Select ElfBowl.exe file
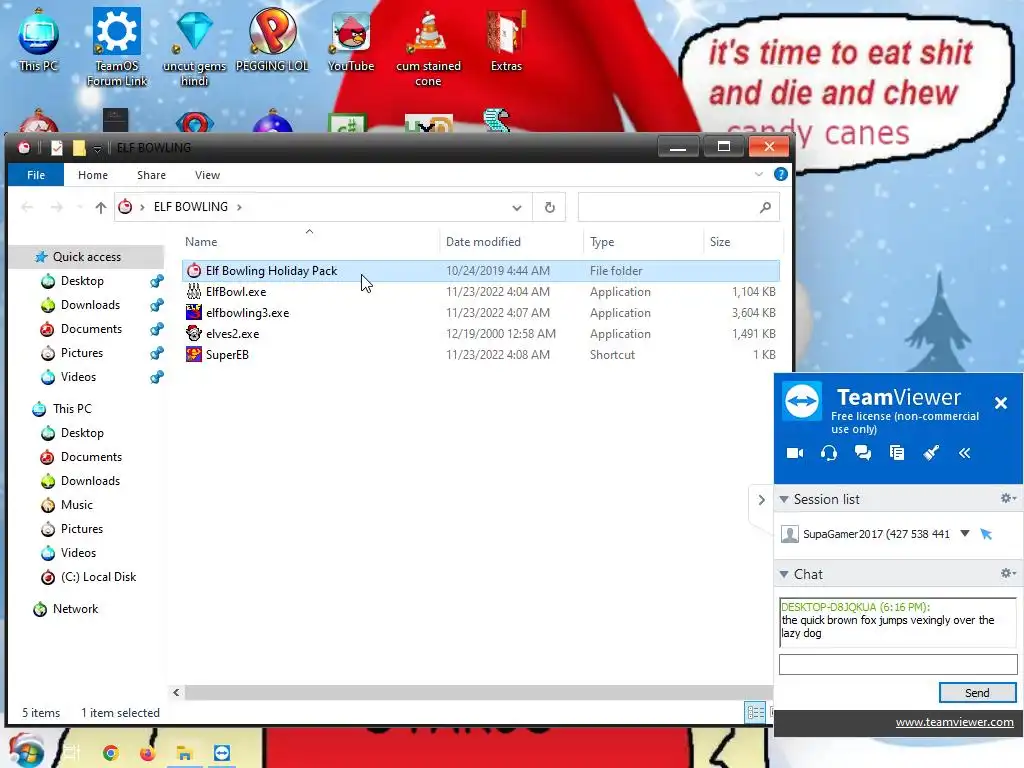The image size is (1024, 768). pyautogui.click(x=481, y=292)
